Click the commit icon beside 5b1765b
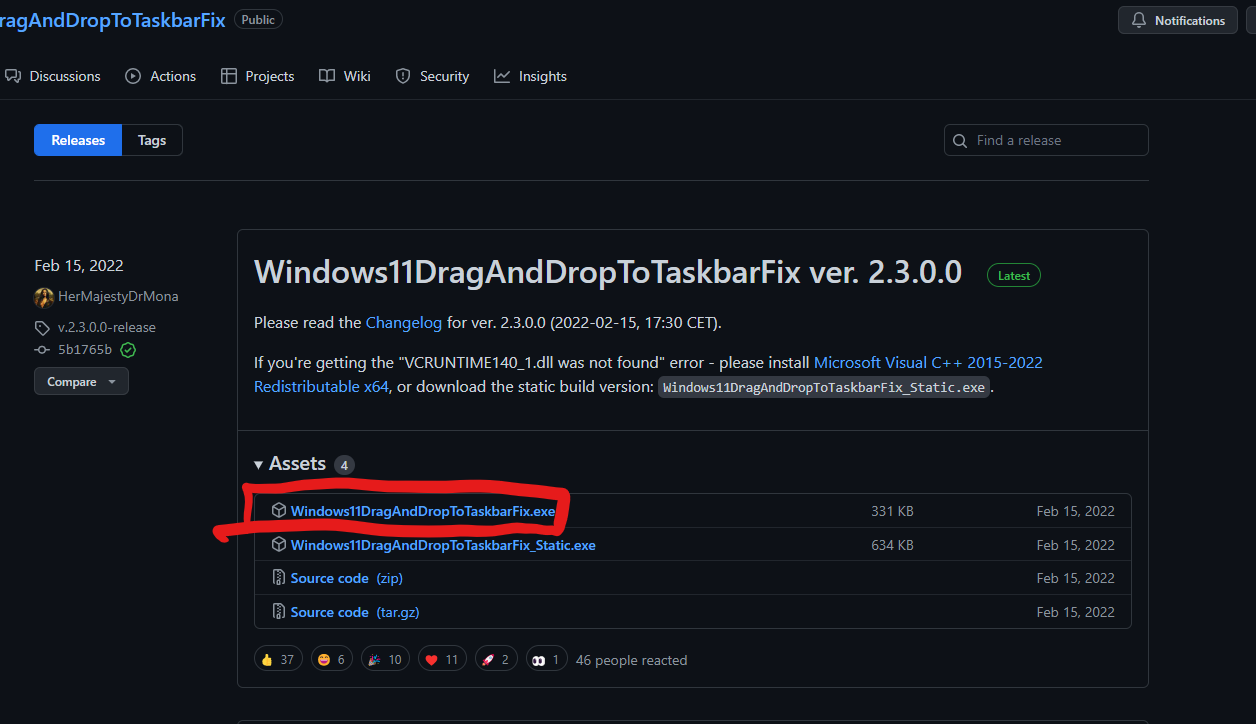Image resolution: width=1256 pixels, height=724 pixels. tap(42, 350)
